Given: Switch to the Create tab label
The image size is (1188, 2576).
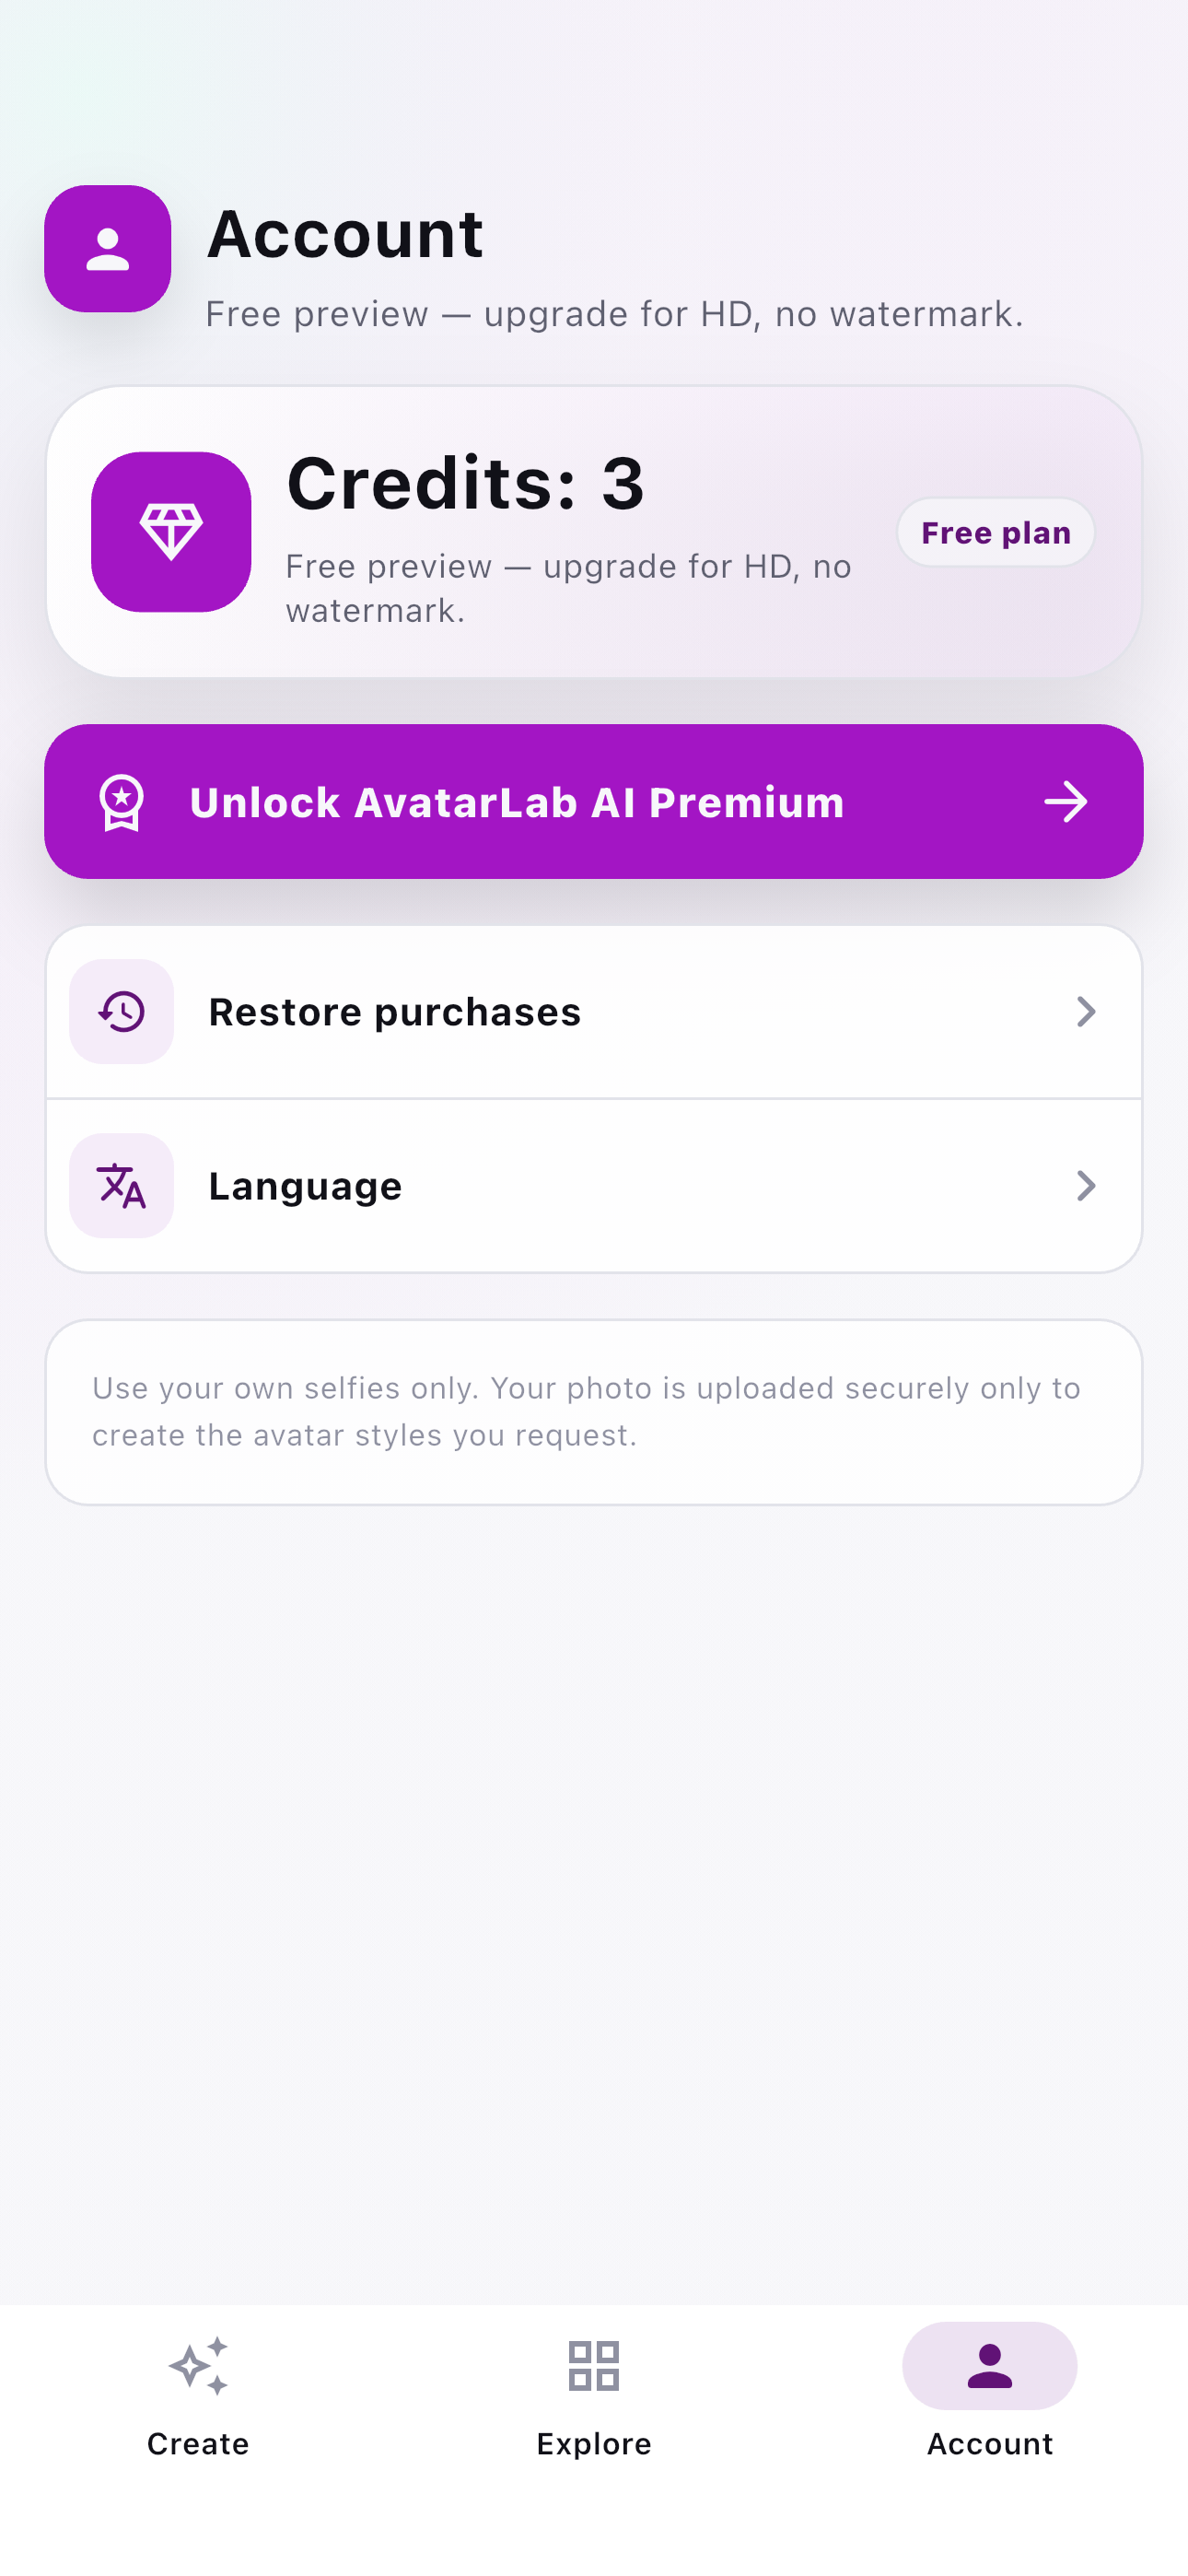Looking at the screenshot, I should [x=198, y=2444].
